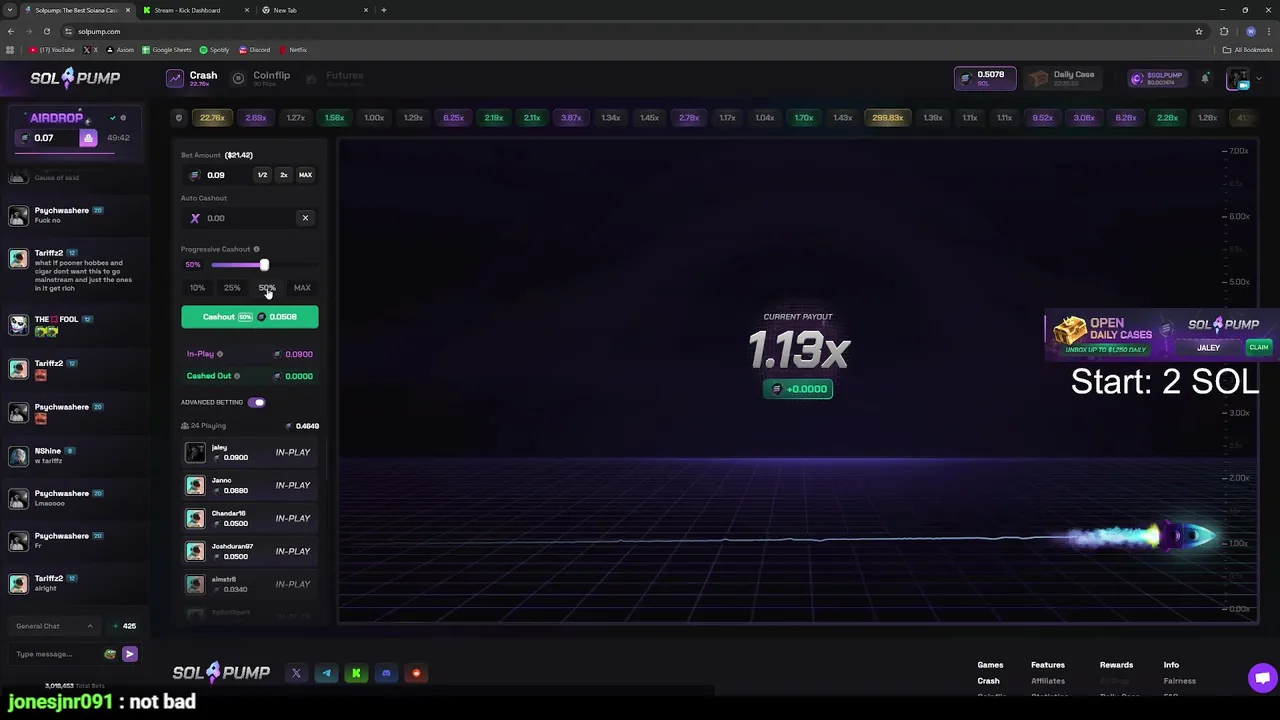This screenshot has height=720, width=1280.
Task: Halve the bet with 1/2 button
Action: pyautogui.click(x=262, y=175)
